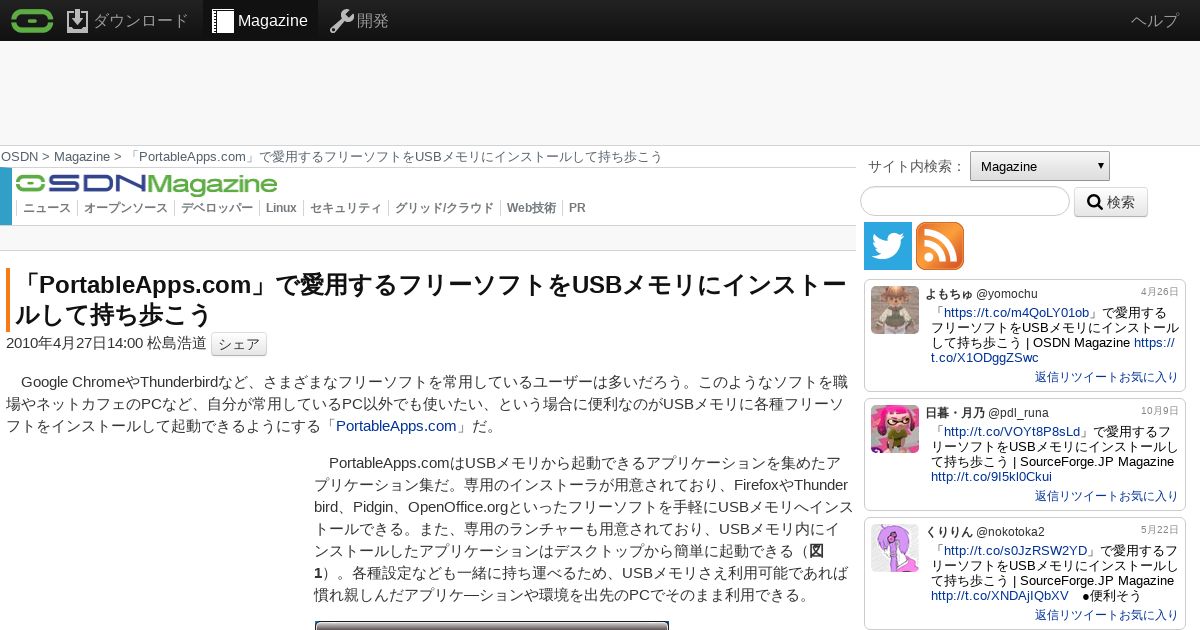Open よもちゅ avatar thumbnail
This screenshot has width=1200, height=630.
point(895,310)
